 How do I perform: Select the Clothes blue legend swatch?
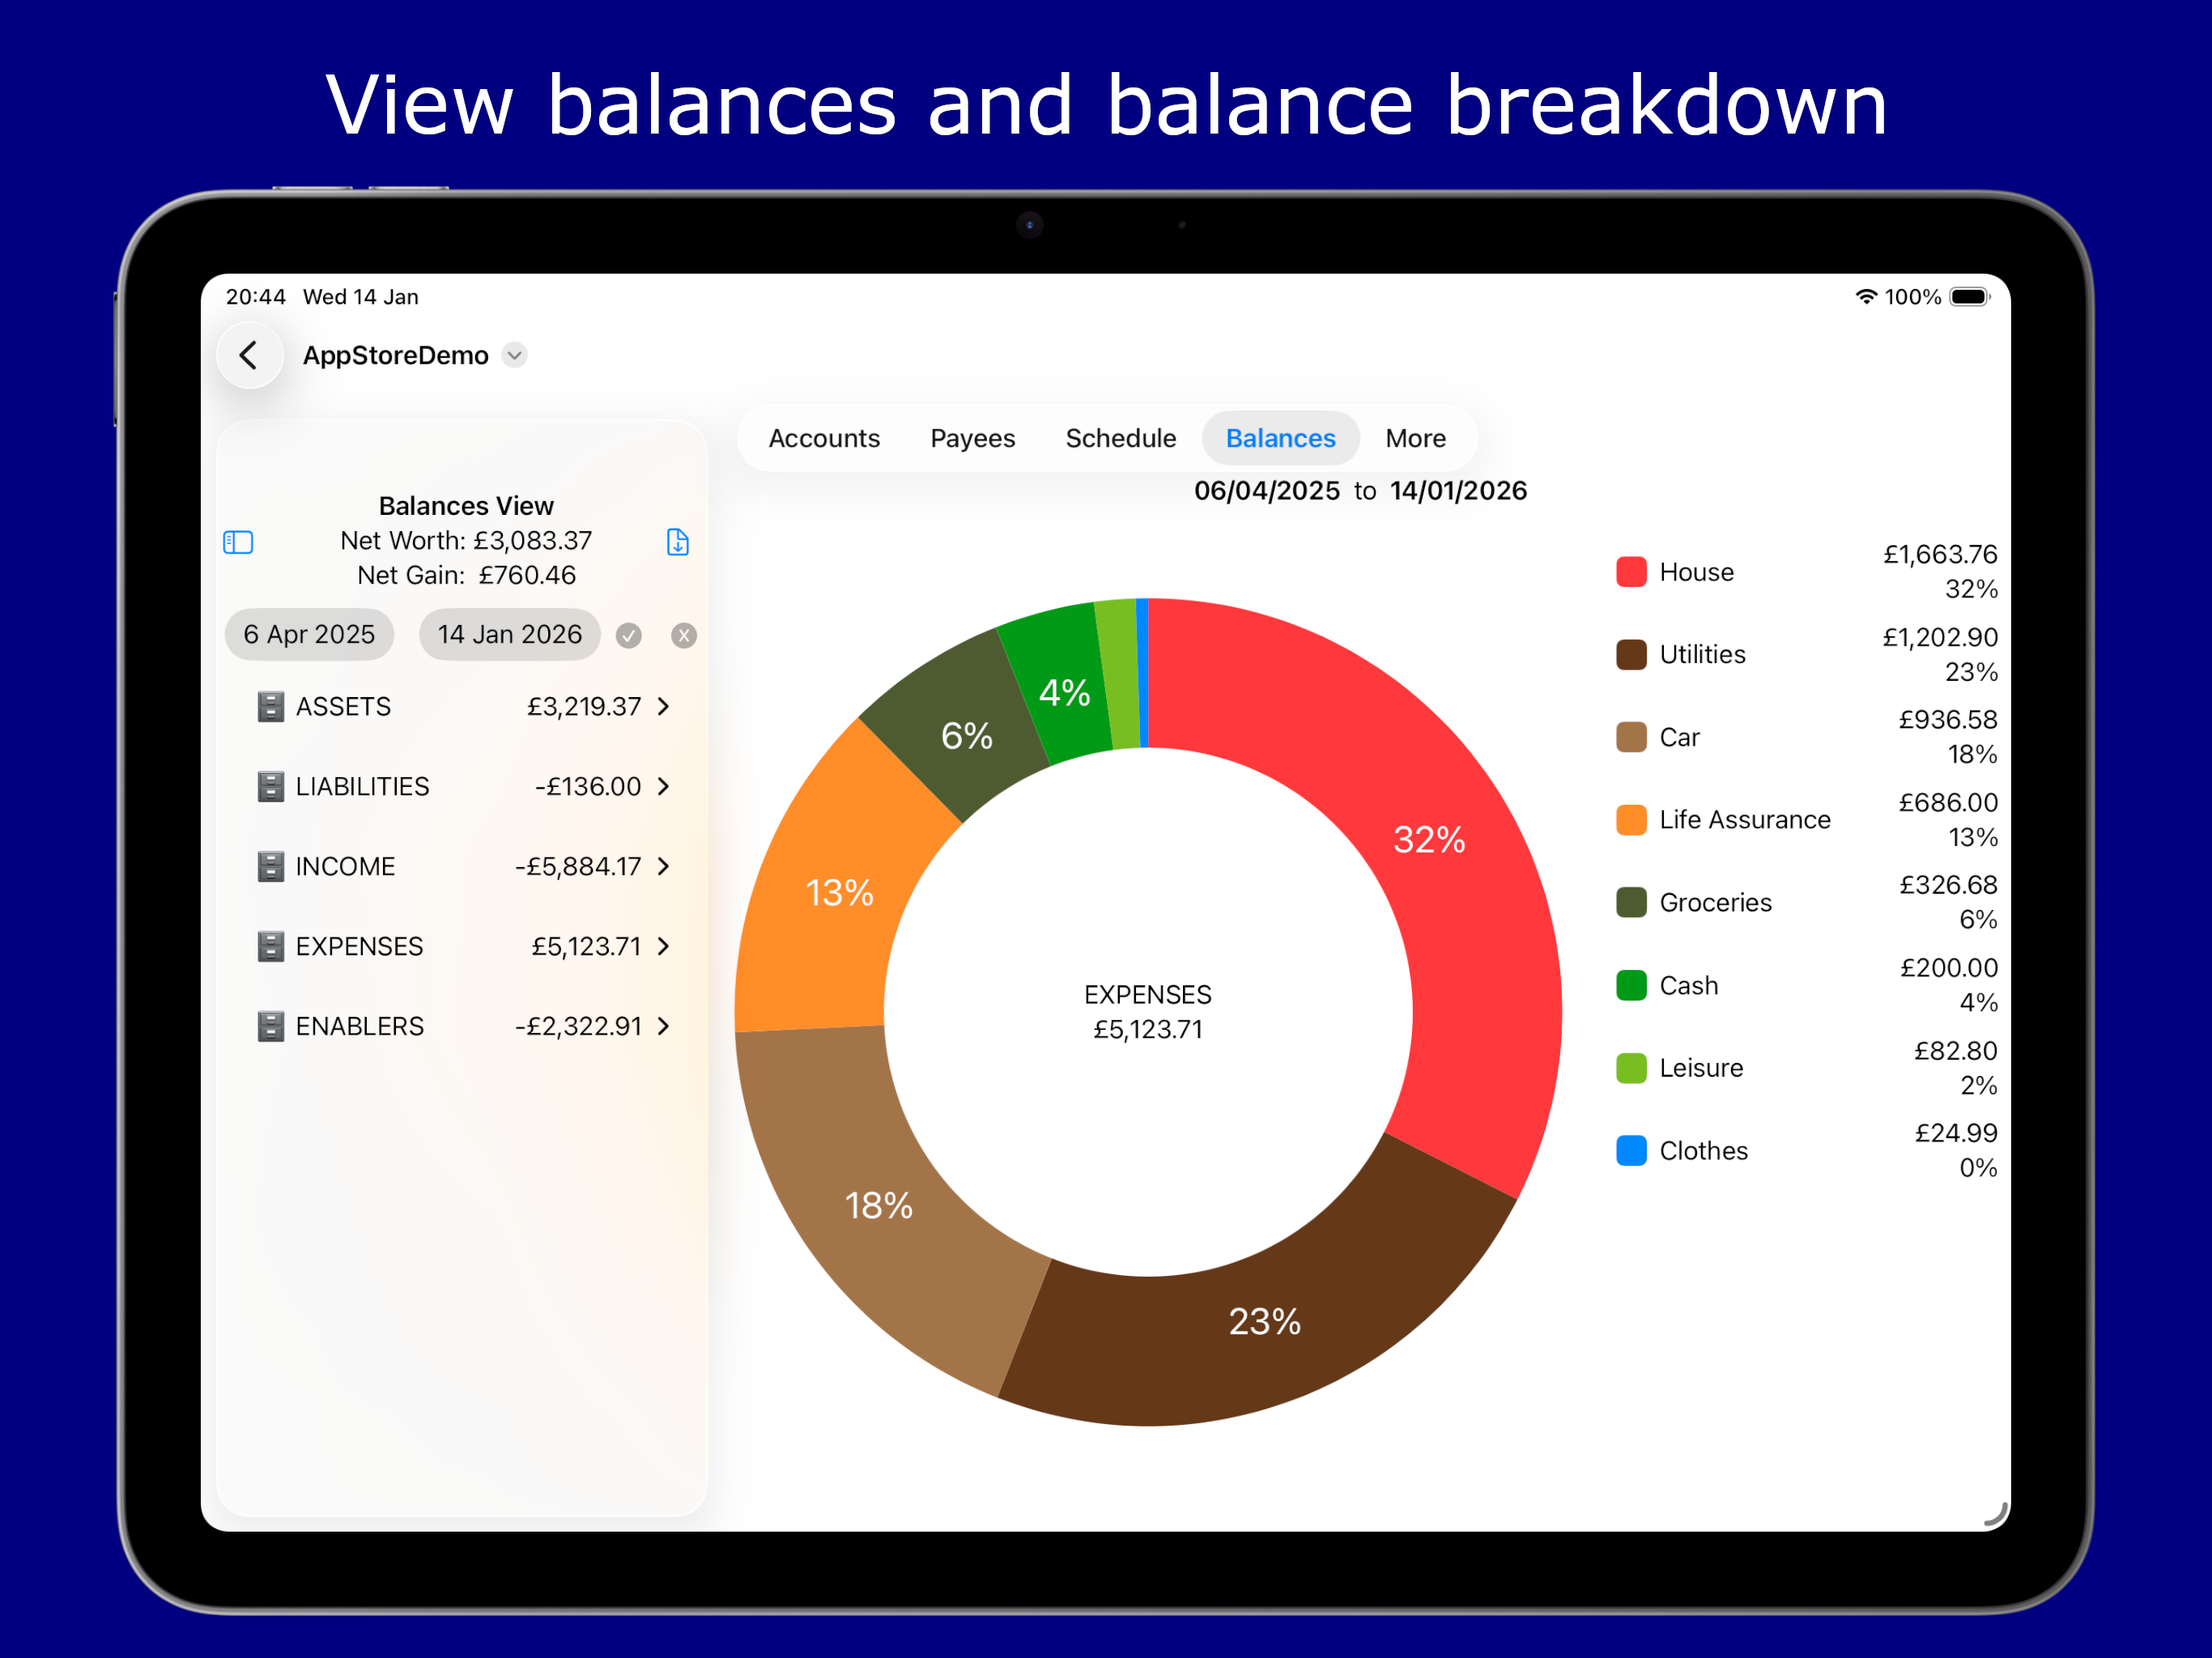1632,1150
